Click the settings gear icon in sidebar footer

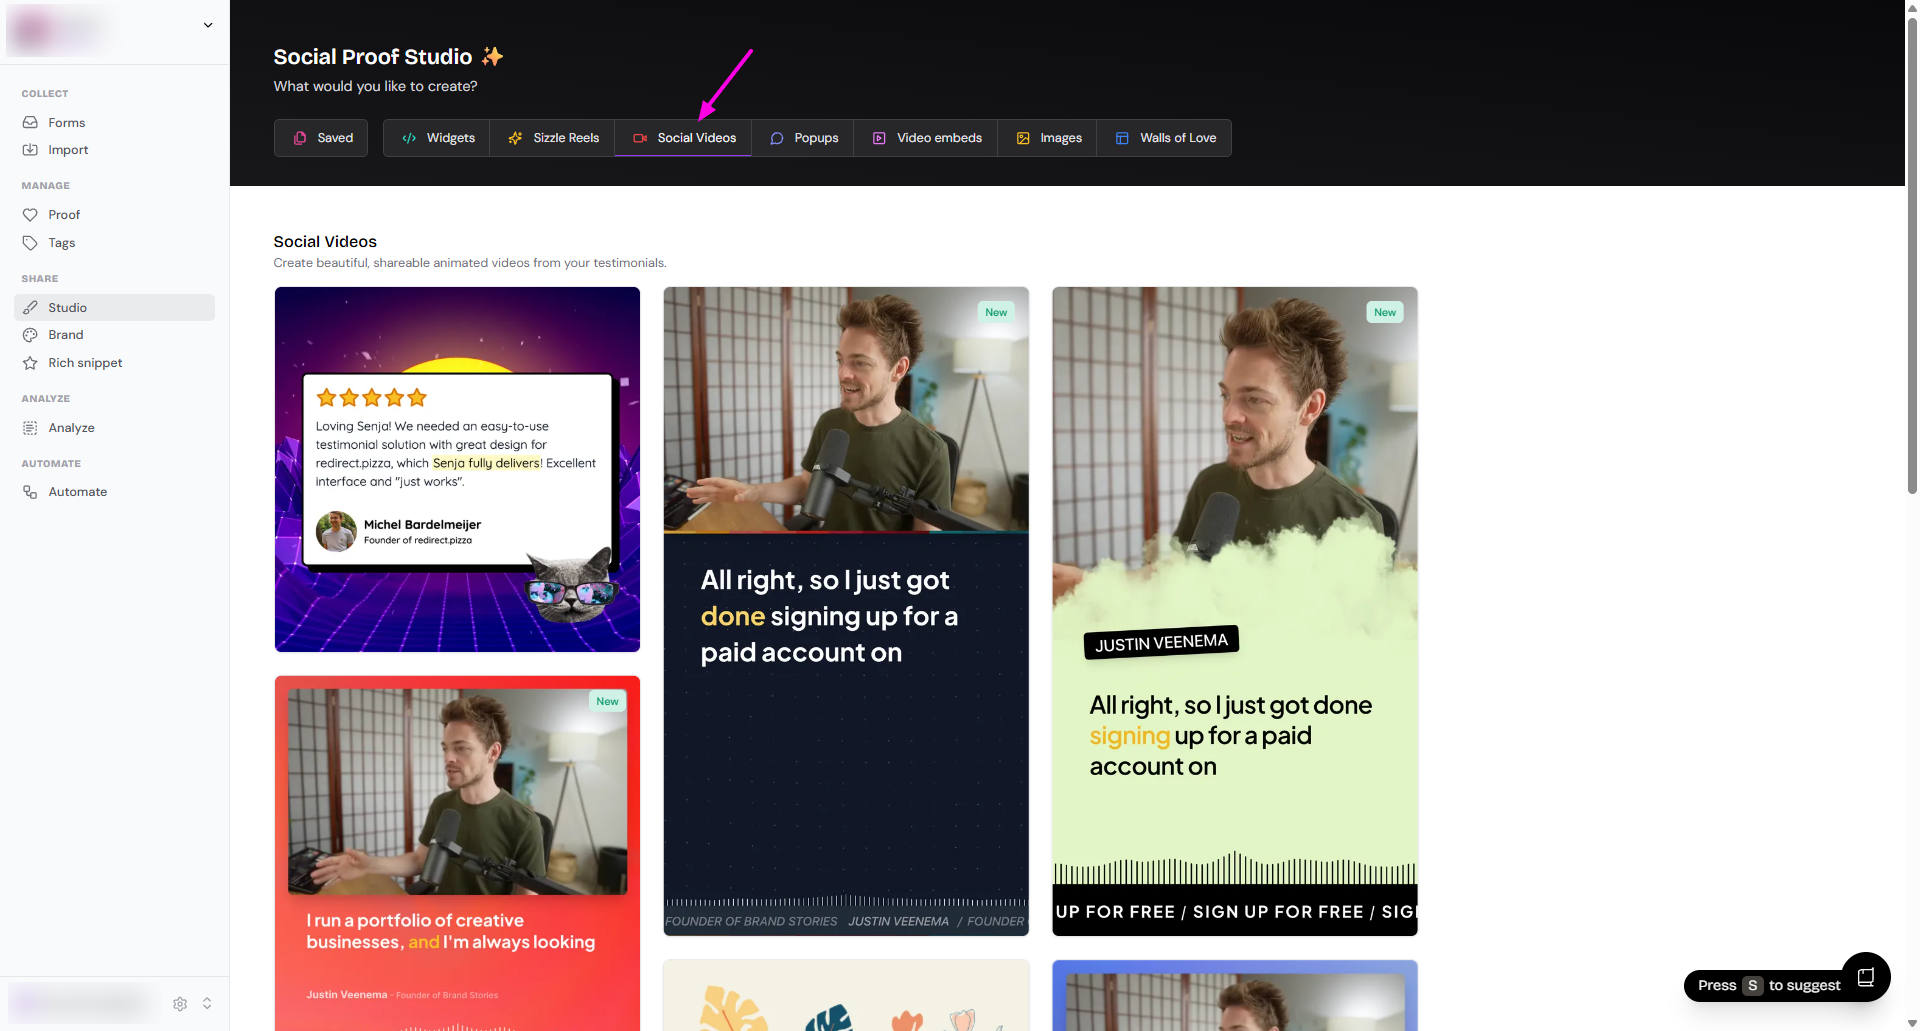point(180,1003)
